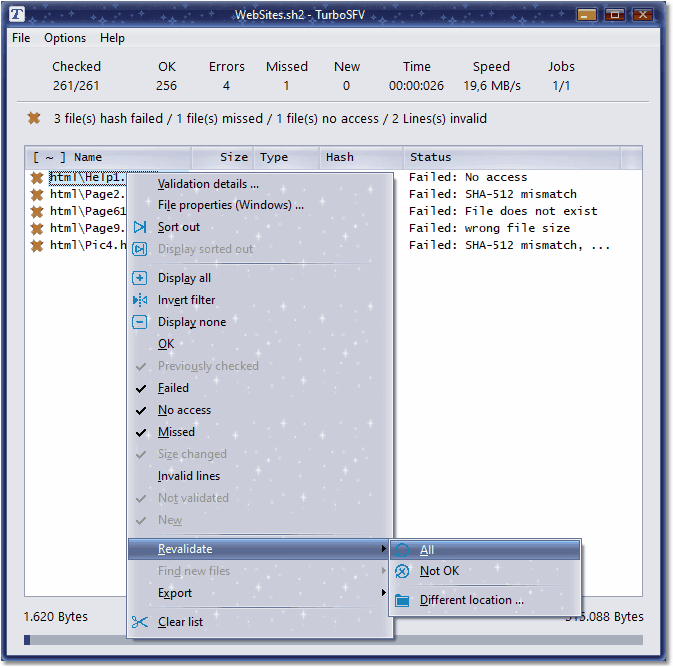Screen dimensions: 673x668
Task: Click 'Failed: File does not exist' status
Action: coord(503,211)
